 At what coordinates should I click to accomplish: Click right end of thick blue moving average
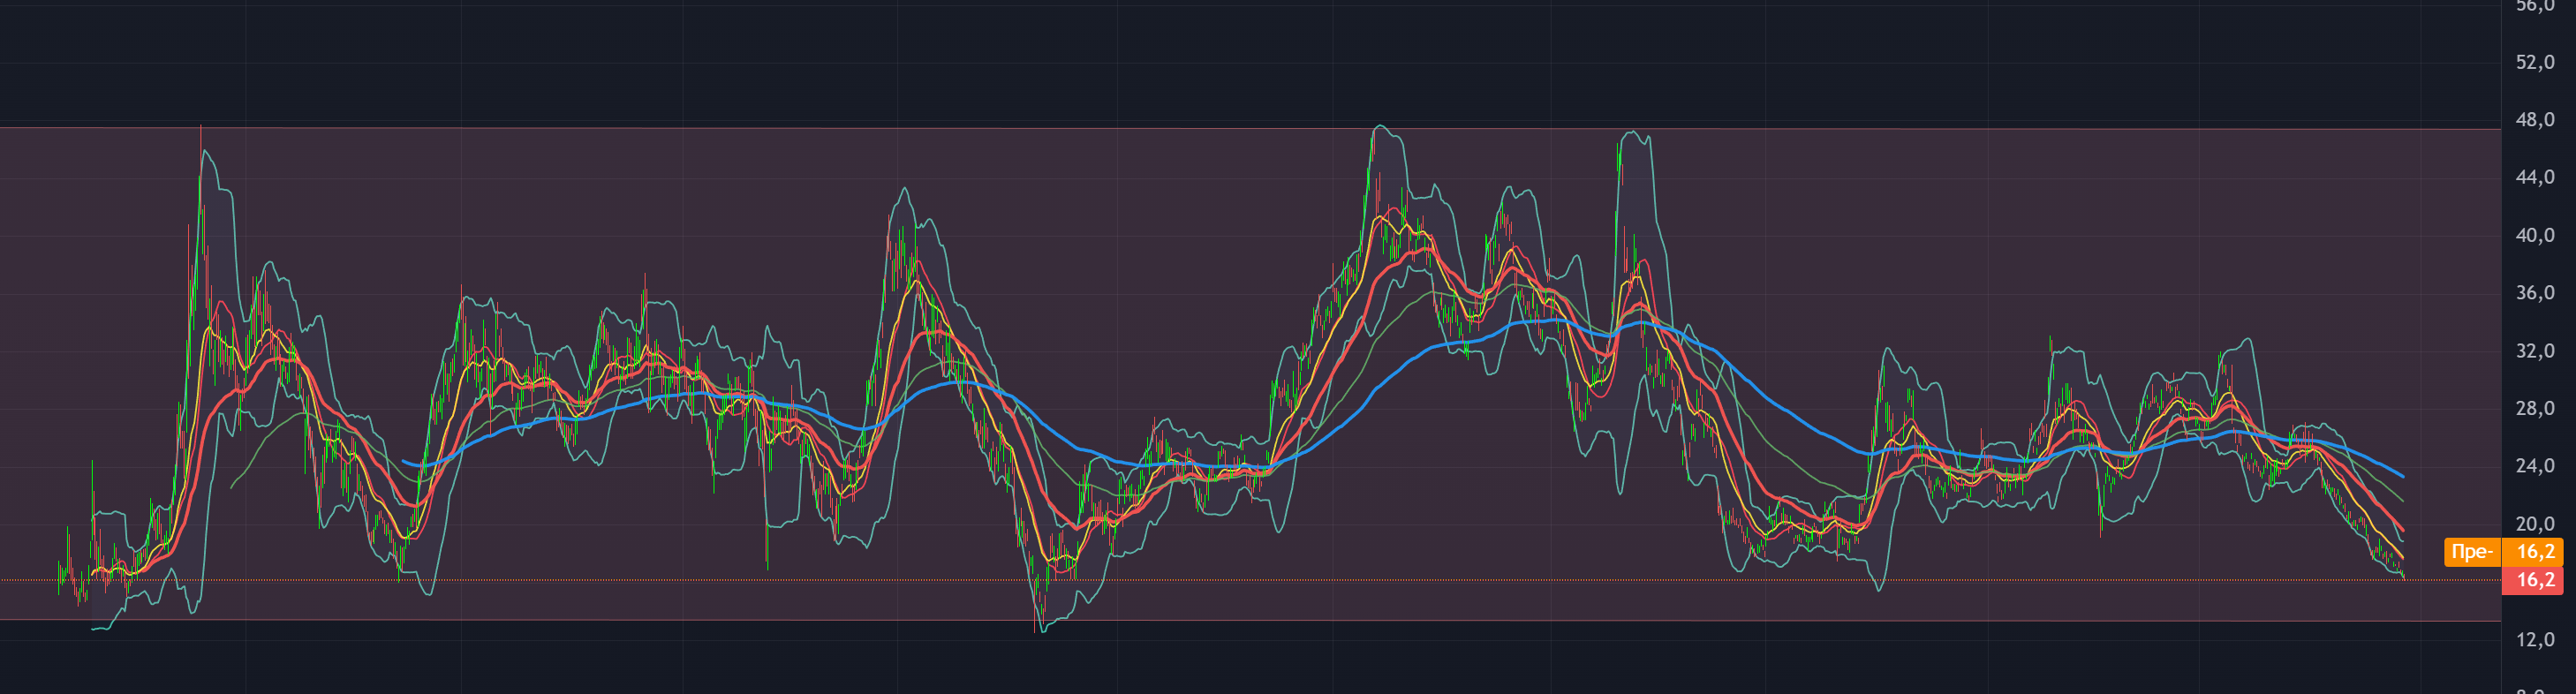pyautogui.click(x=2403, y=476)
